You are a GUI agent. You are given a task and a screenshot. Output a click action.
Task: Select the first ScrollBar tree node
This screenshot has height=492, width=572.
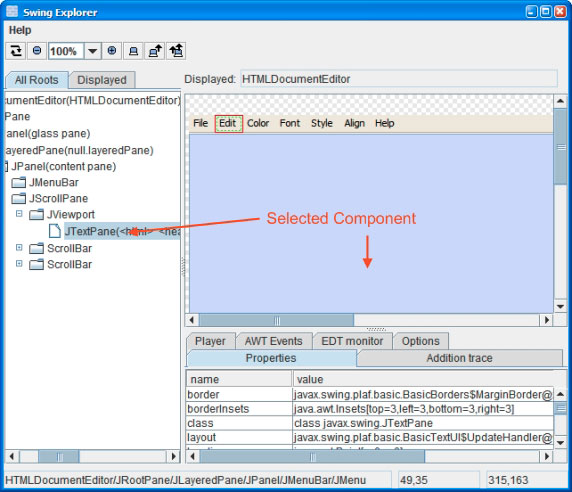click(x=69, y=248)
